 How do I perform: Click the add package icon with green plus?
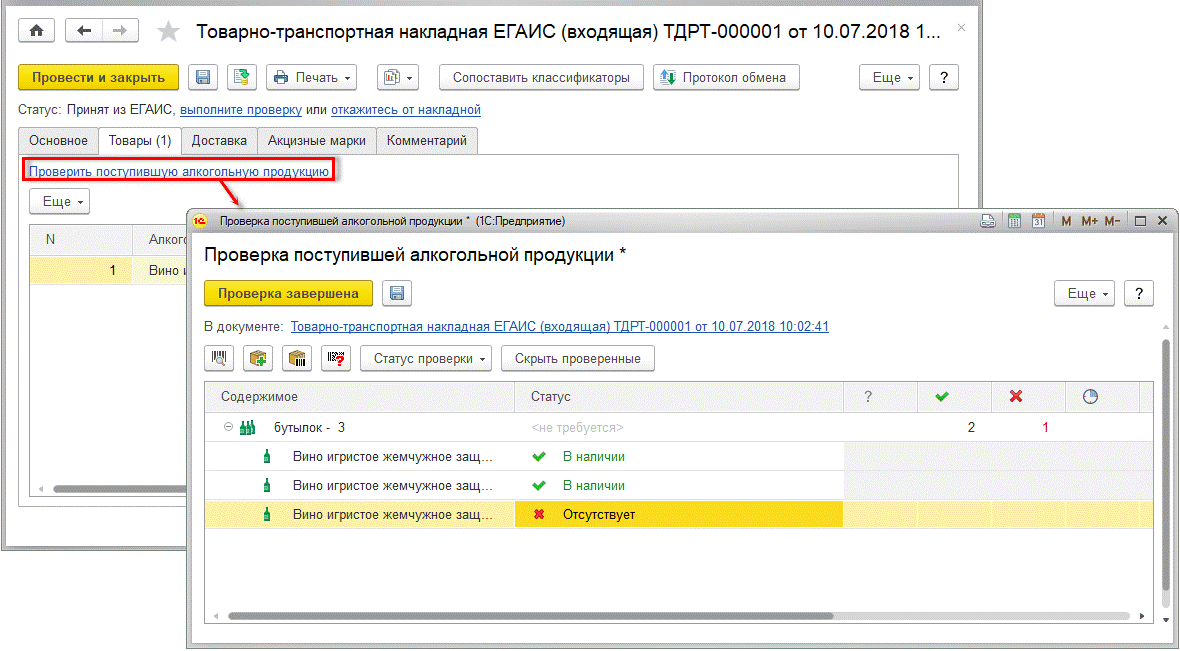coord(258,358)
